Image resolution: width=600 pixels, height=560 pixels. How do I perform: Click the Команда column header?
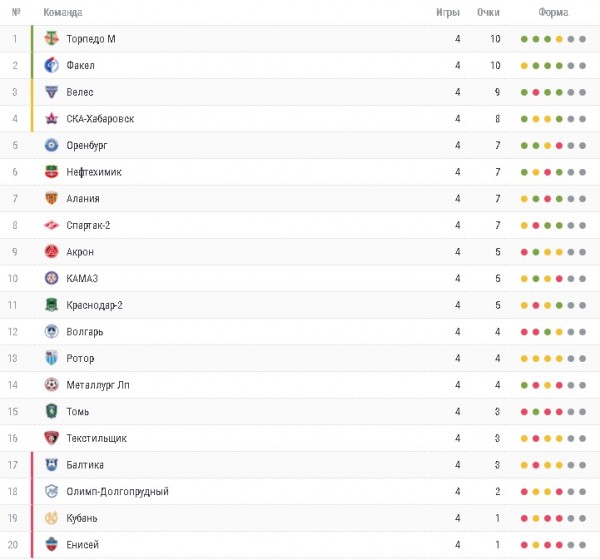(x=63, y=13)
